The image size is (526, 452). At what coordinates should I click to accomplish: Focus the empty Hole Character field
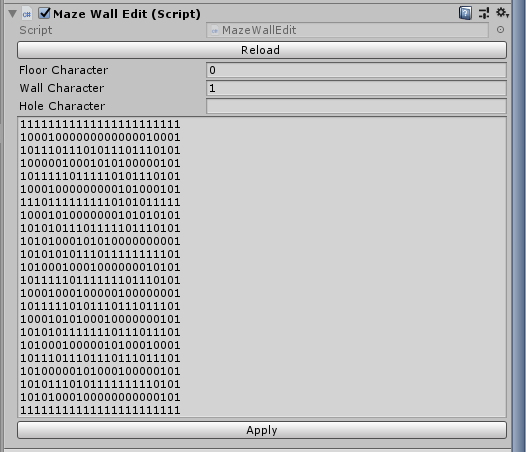[356, 106]
